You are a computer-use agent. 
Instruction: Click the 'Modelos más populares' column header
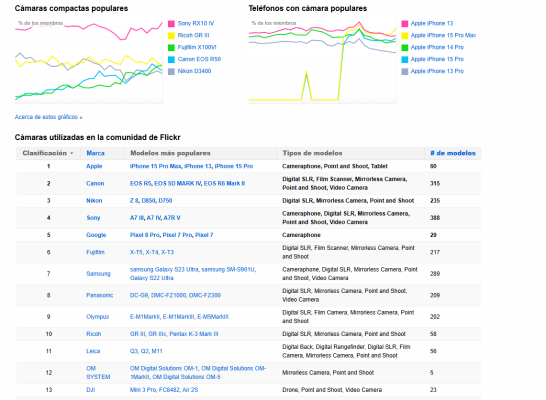click(x=170, y=153)
